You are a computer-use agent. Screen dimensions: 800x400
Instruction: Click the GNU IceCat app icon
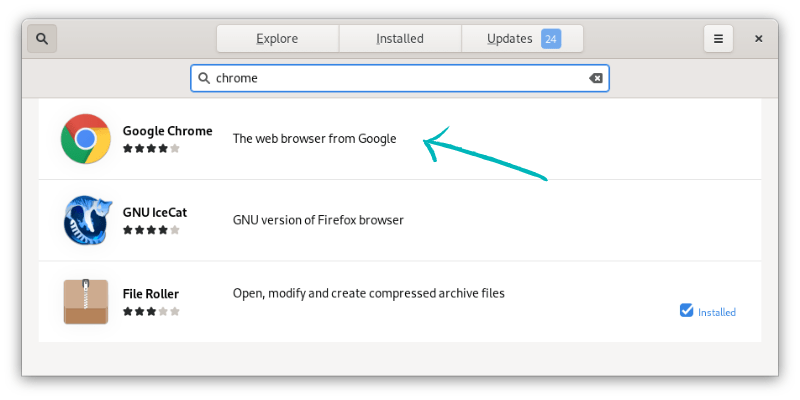click(x=86, y=220)
